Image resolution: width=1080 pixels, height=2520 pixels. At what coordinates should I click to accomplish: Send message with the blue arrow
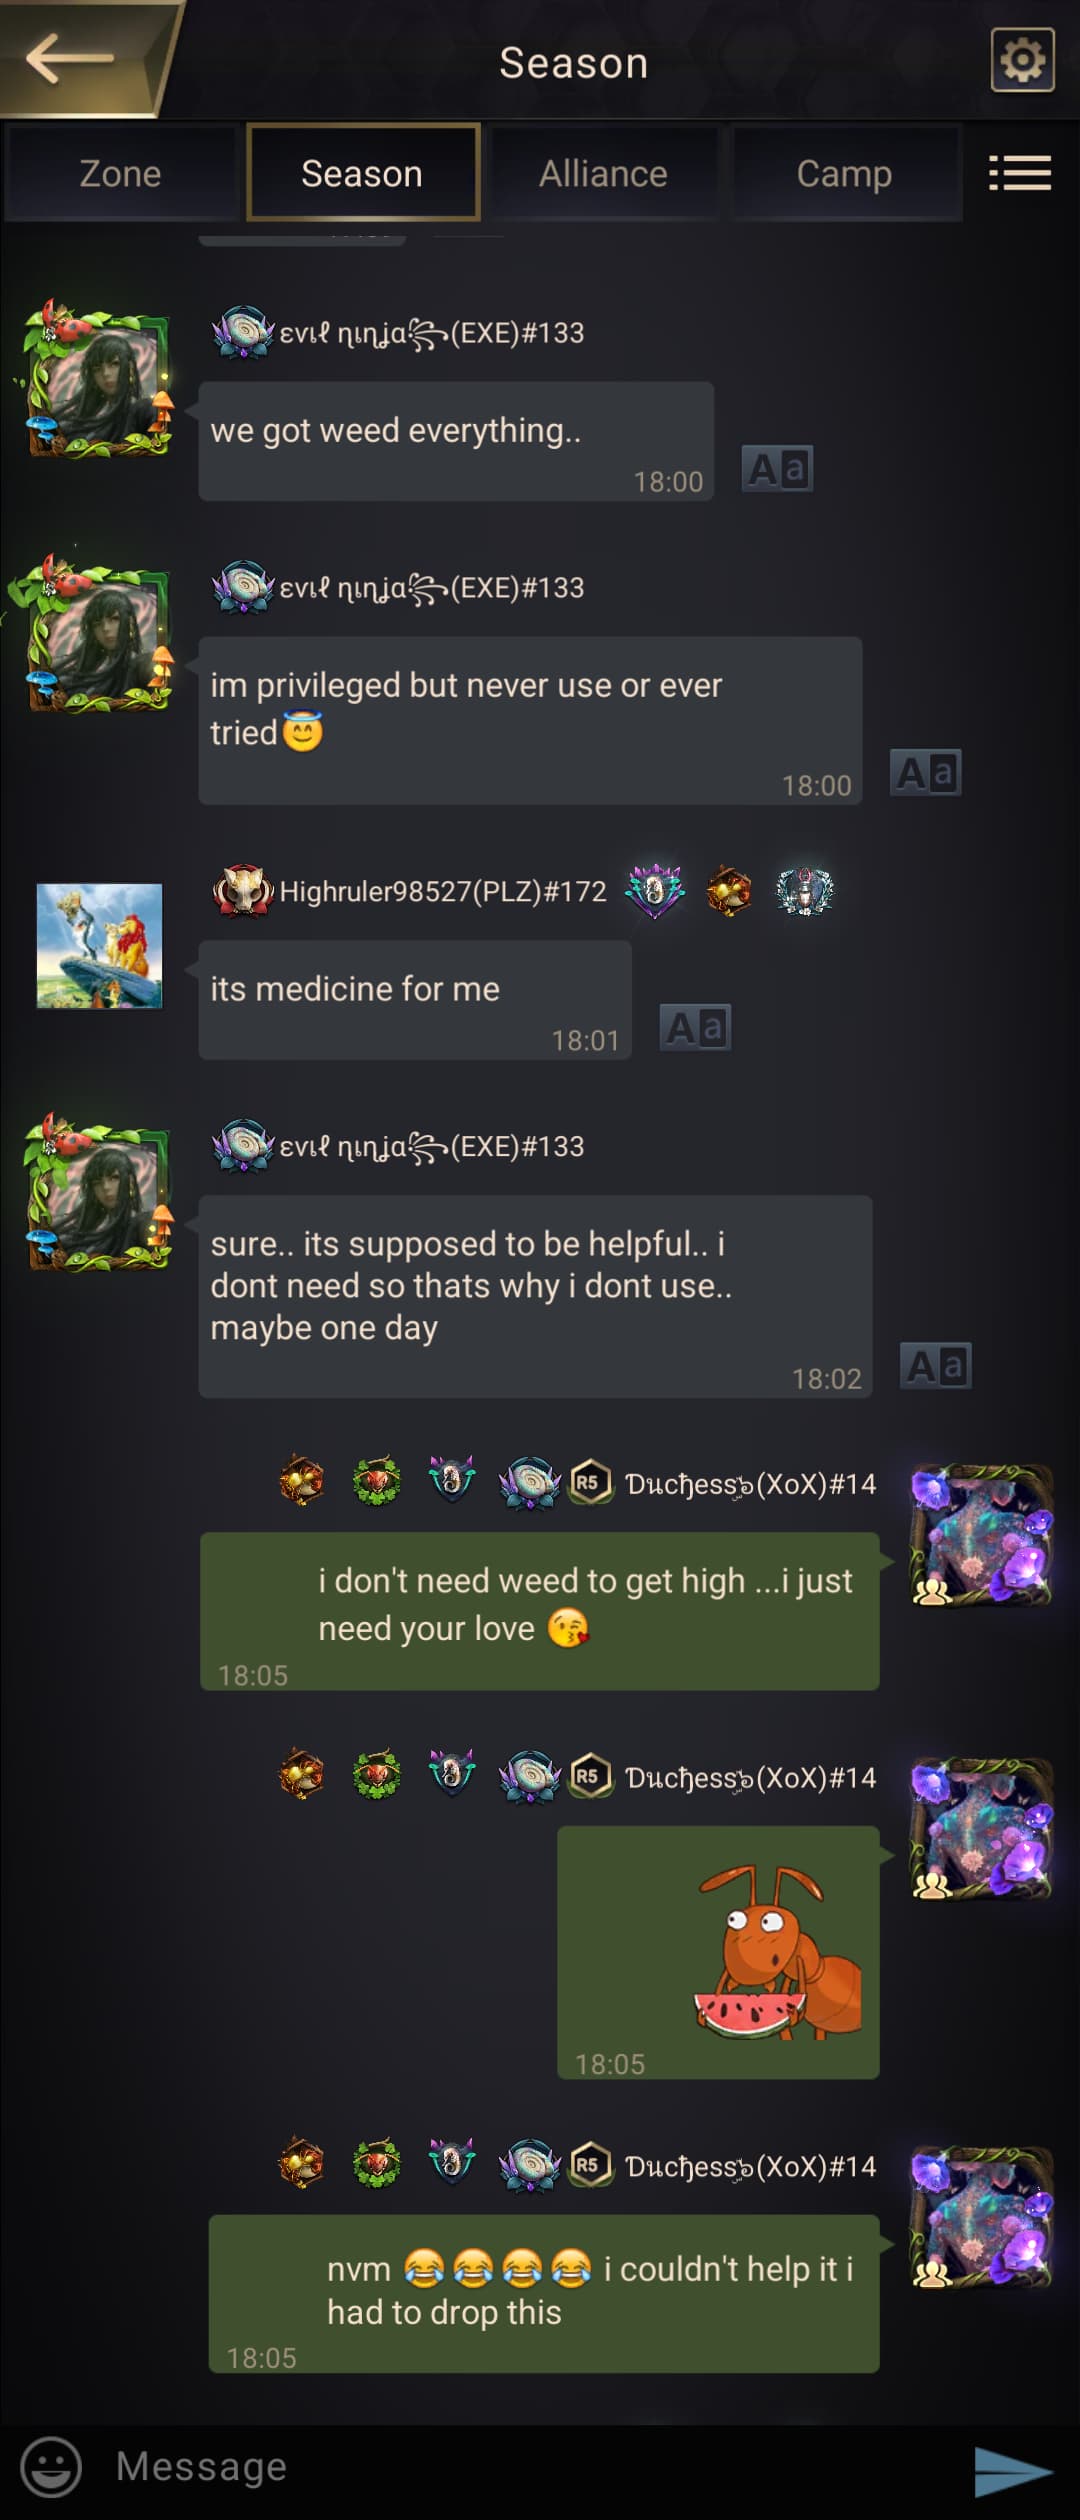click(1012, 2471)
